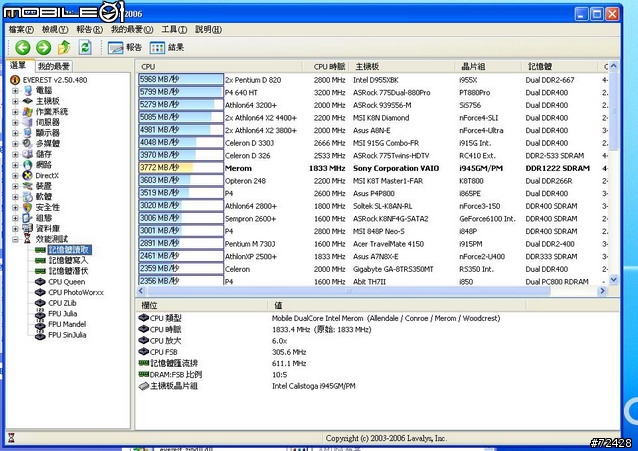Select the 網路 network tree icon
This screenshot has width=638, height=451.
[28, 164]
